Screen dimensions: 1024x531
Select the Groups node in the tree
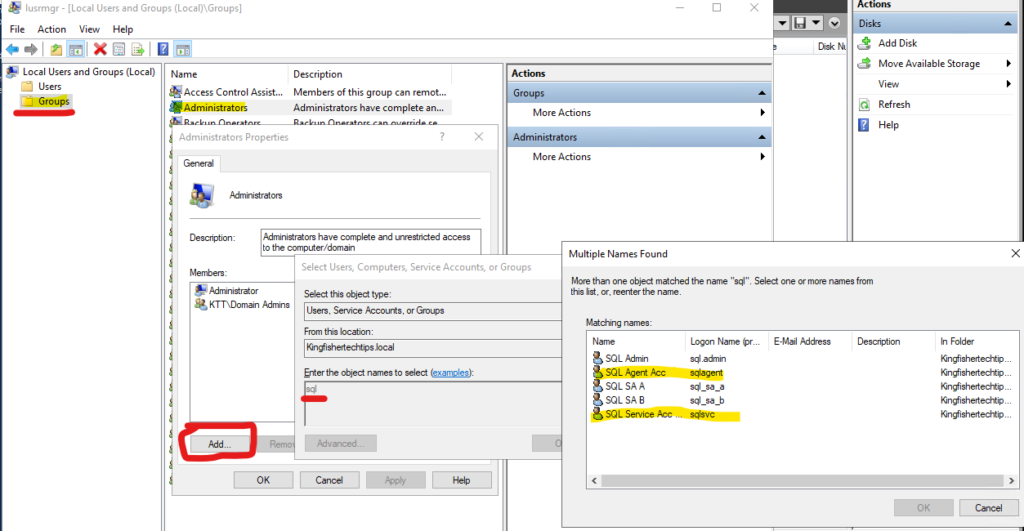click(54, 101)
